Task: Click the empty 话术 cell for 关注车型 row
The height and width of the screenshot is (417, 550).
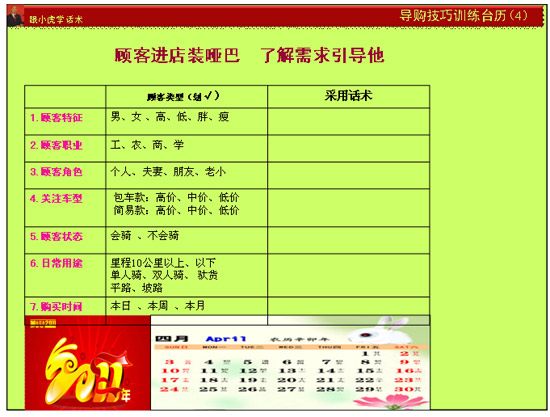Action: 348,208
